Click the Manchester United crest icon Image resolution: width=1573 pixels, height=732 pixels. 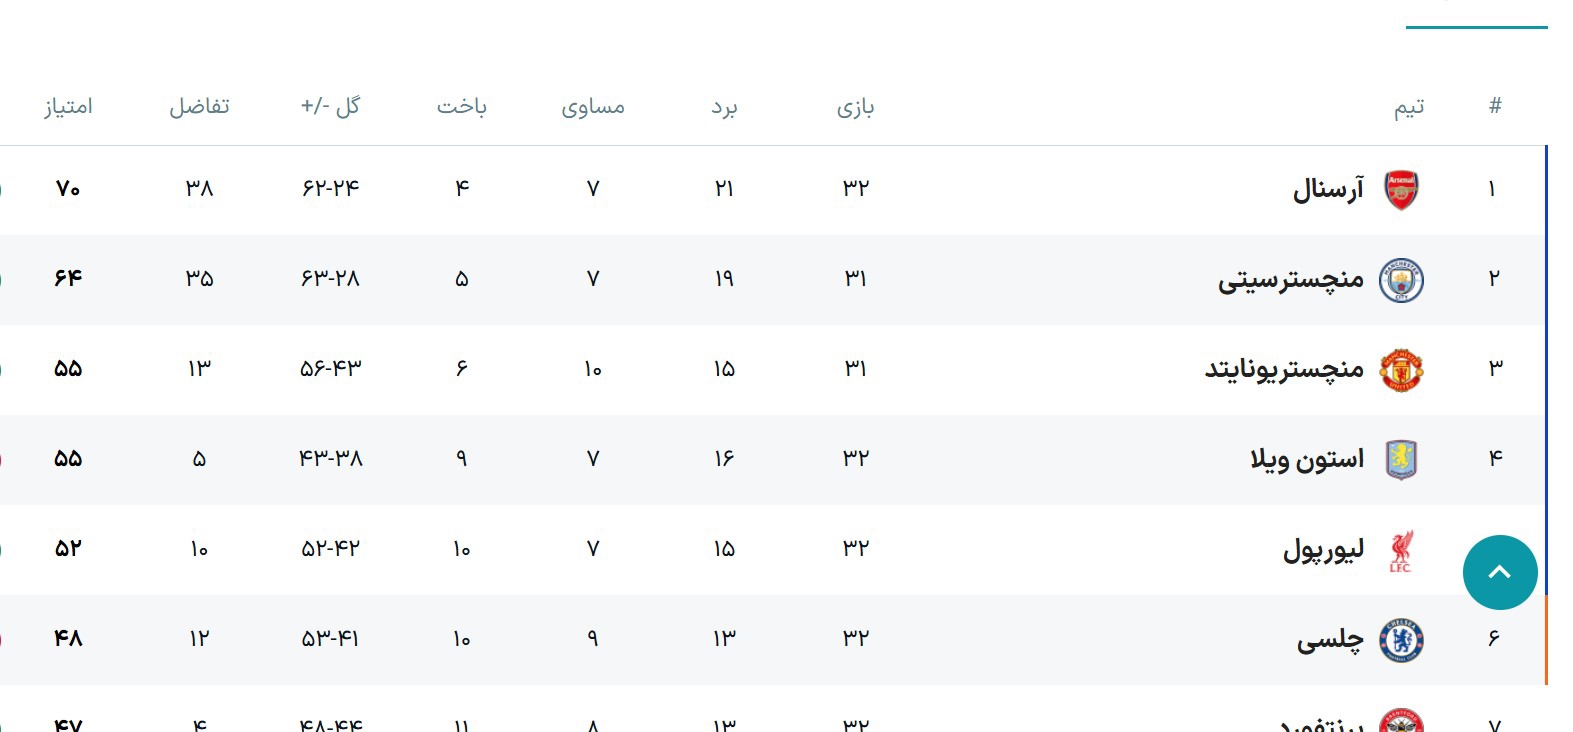point(1401,370)
